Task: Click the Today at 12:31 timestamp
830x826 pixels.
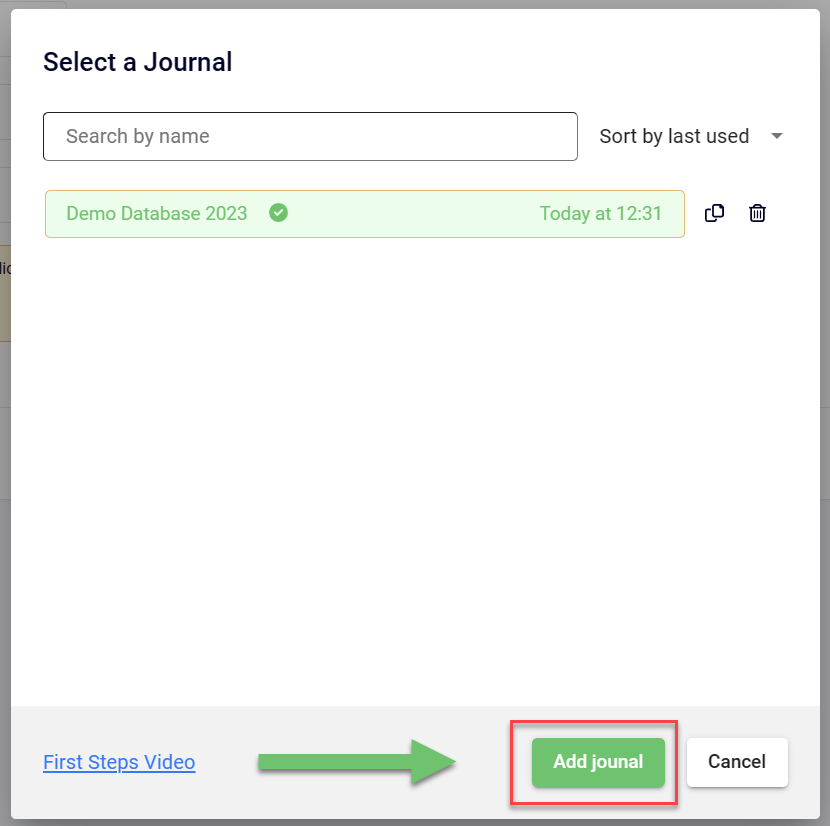Action: click(601, 213)
